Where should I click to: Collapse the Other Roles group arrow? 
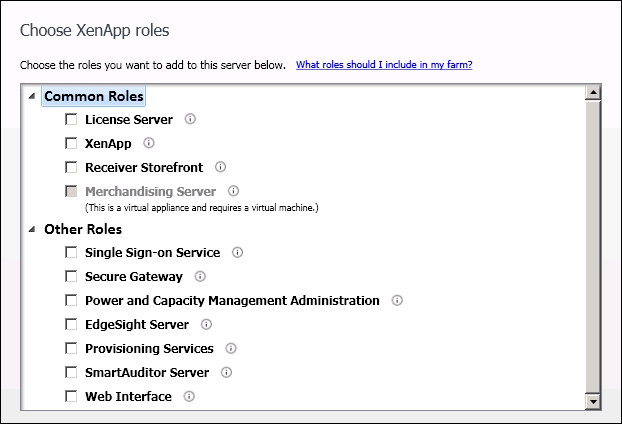point(32,229)
